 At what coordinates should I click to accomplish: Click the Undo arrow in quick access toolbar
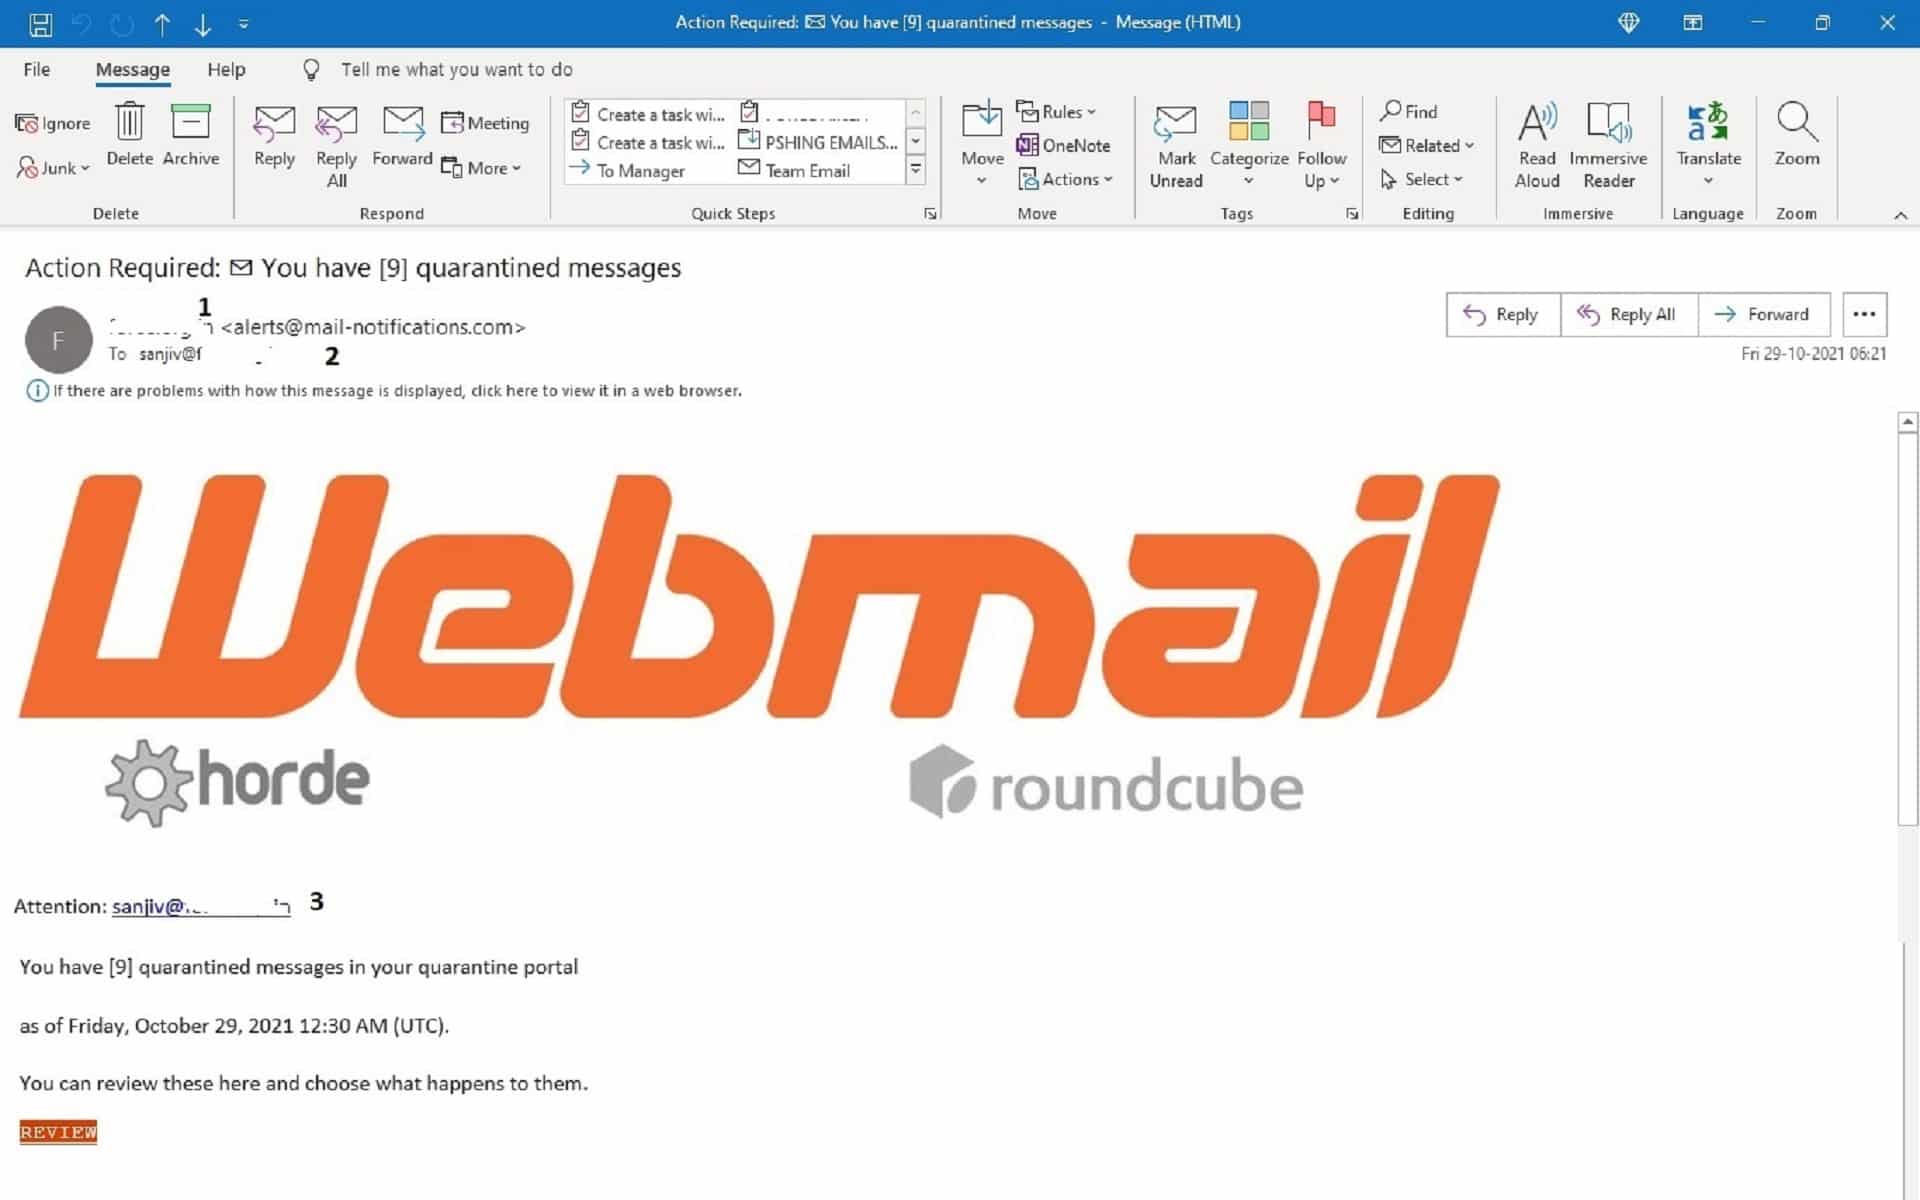point(81,23)
